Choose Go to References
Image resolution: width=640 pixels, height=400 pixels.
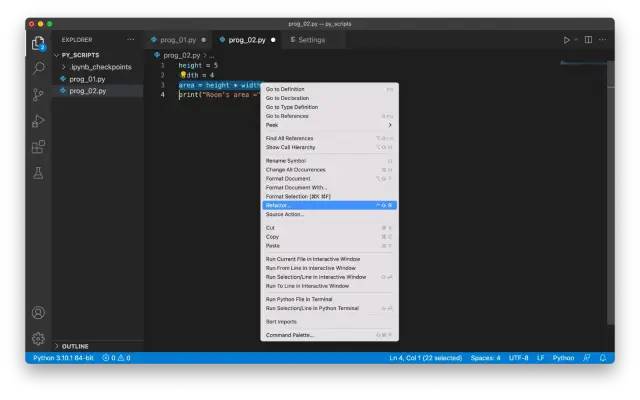329,116
